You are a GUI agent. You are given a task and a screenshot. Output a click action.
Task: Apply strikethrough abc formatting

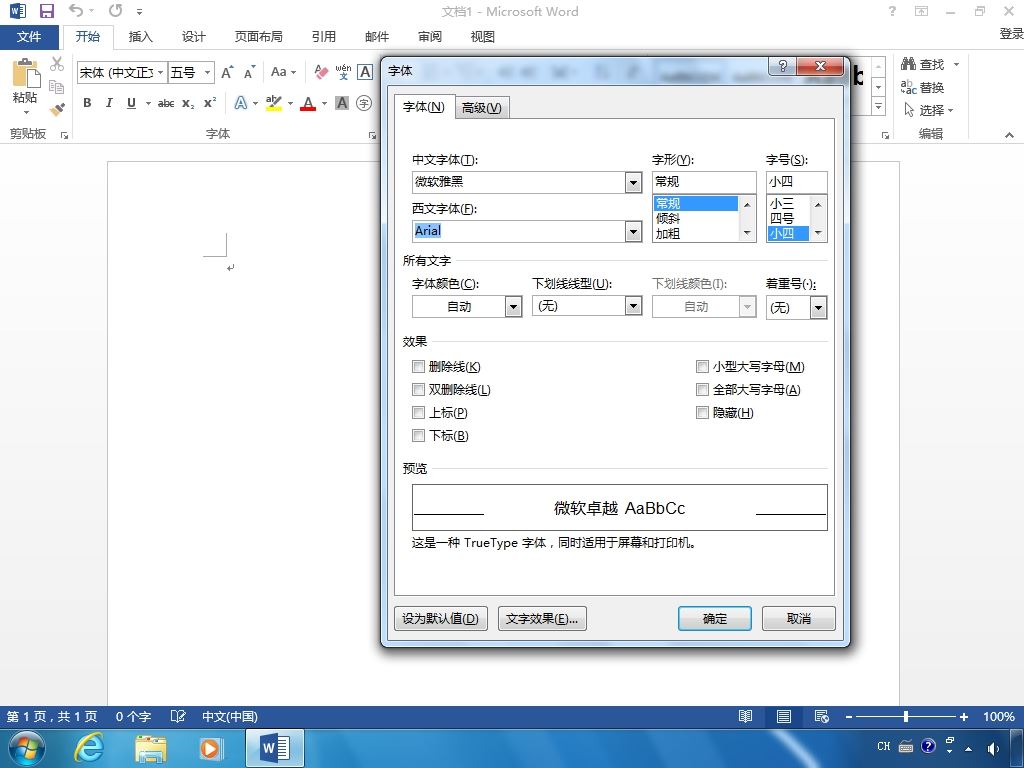[x=166, y=103]
